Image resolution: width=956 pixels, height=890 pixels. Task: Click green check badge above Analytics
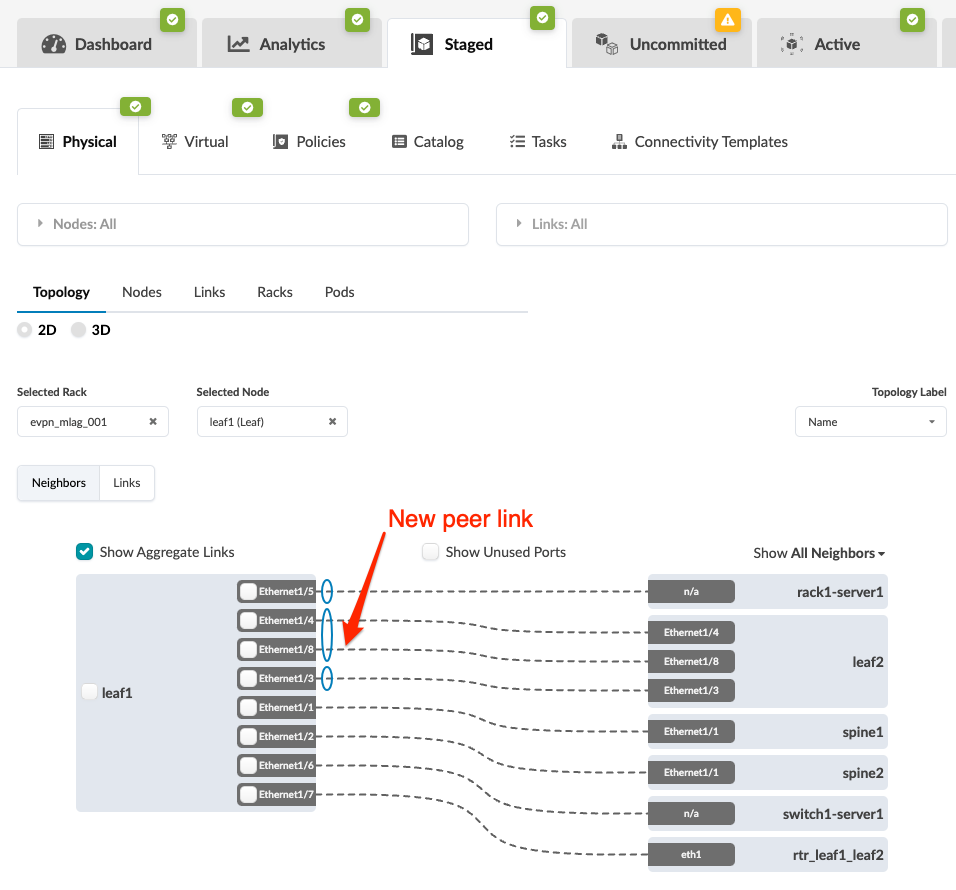357,20
